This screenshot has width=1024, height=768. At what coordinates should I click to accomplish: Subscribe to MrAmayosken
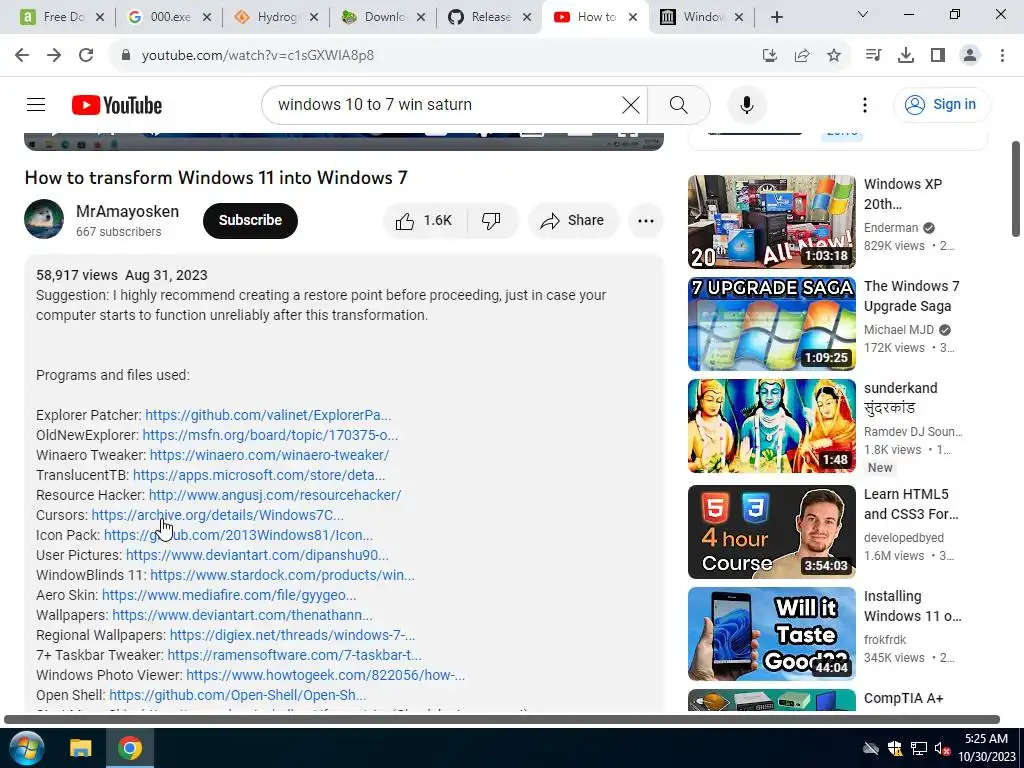pos(250,221)
